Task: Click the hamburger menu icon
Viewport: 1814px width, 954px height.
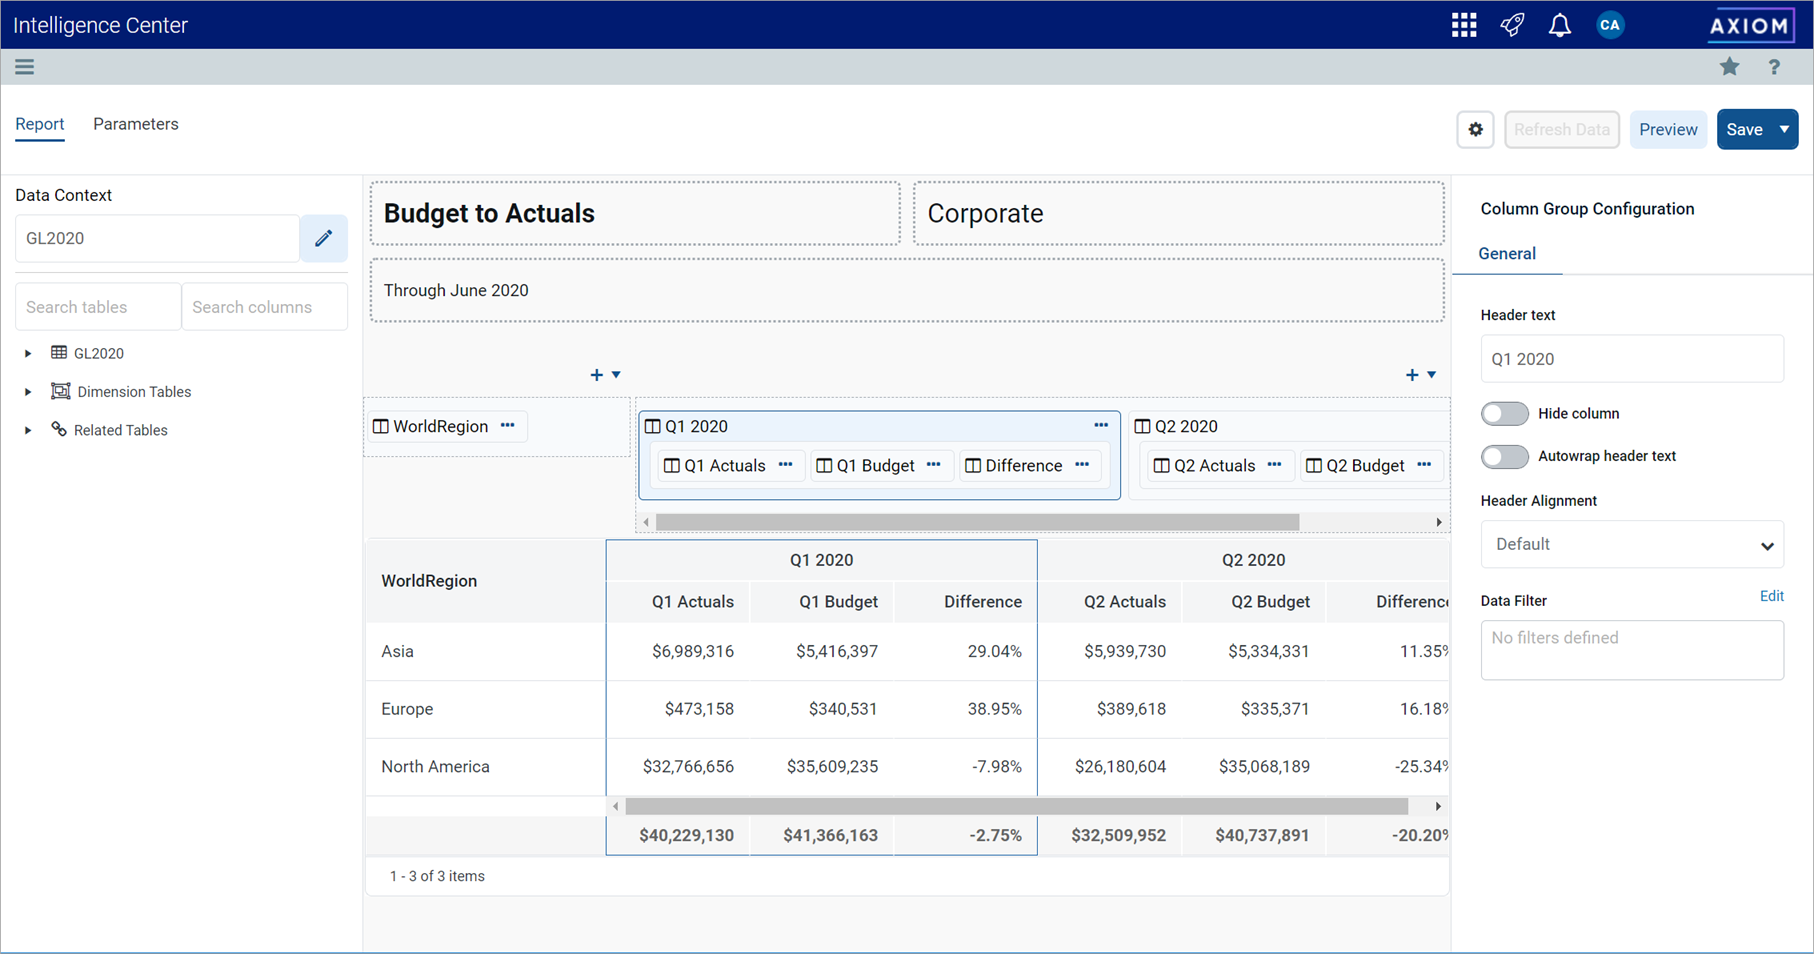Action: click(x=25, y=67)
